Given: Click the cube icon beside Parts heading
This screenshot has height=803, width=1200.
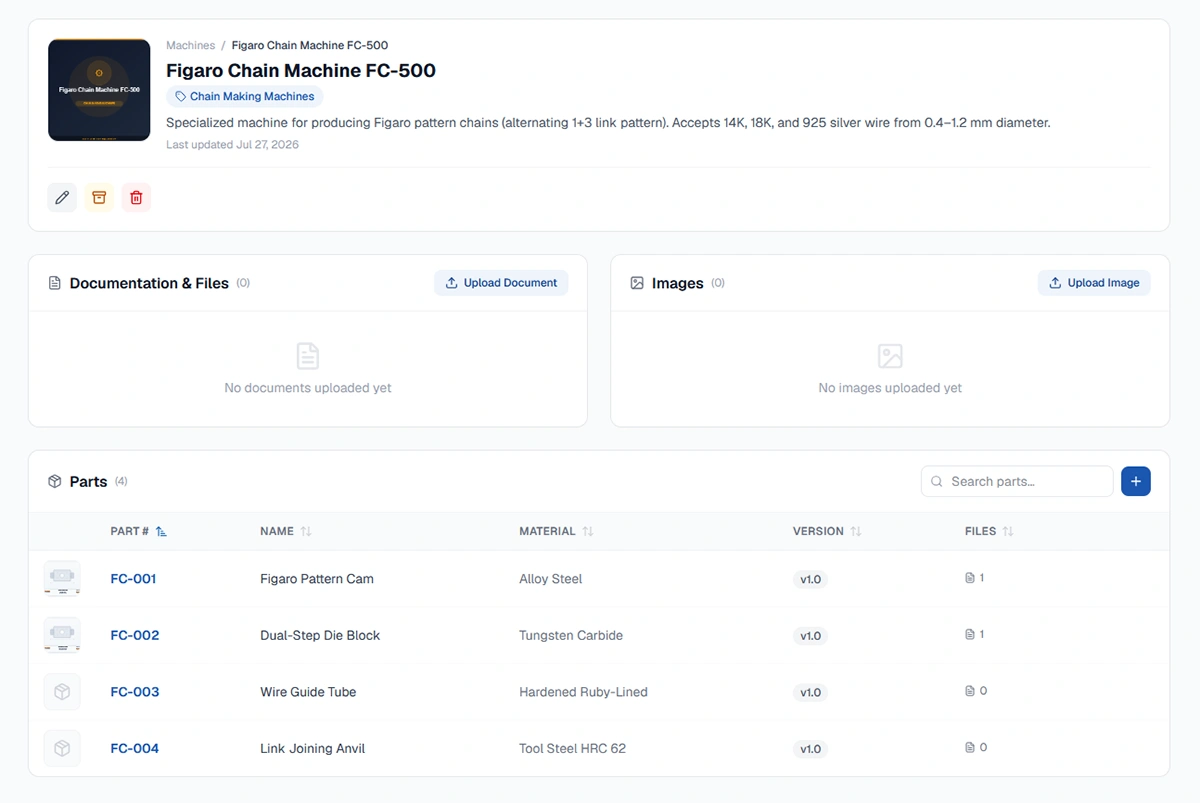Looking at the screenshot, I should coord(55,481).
